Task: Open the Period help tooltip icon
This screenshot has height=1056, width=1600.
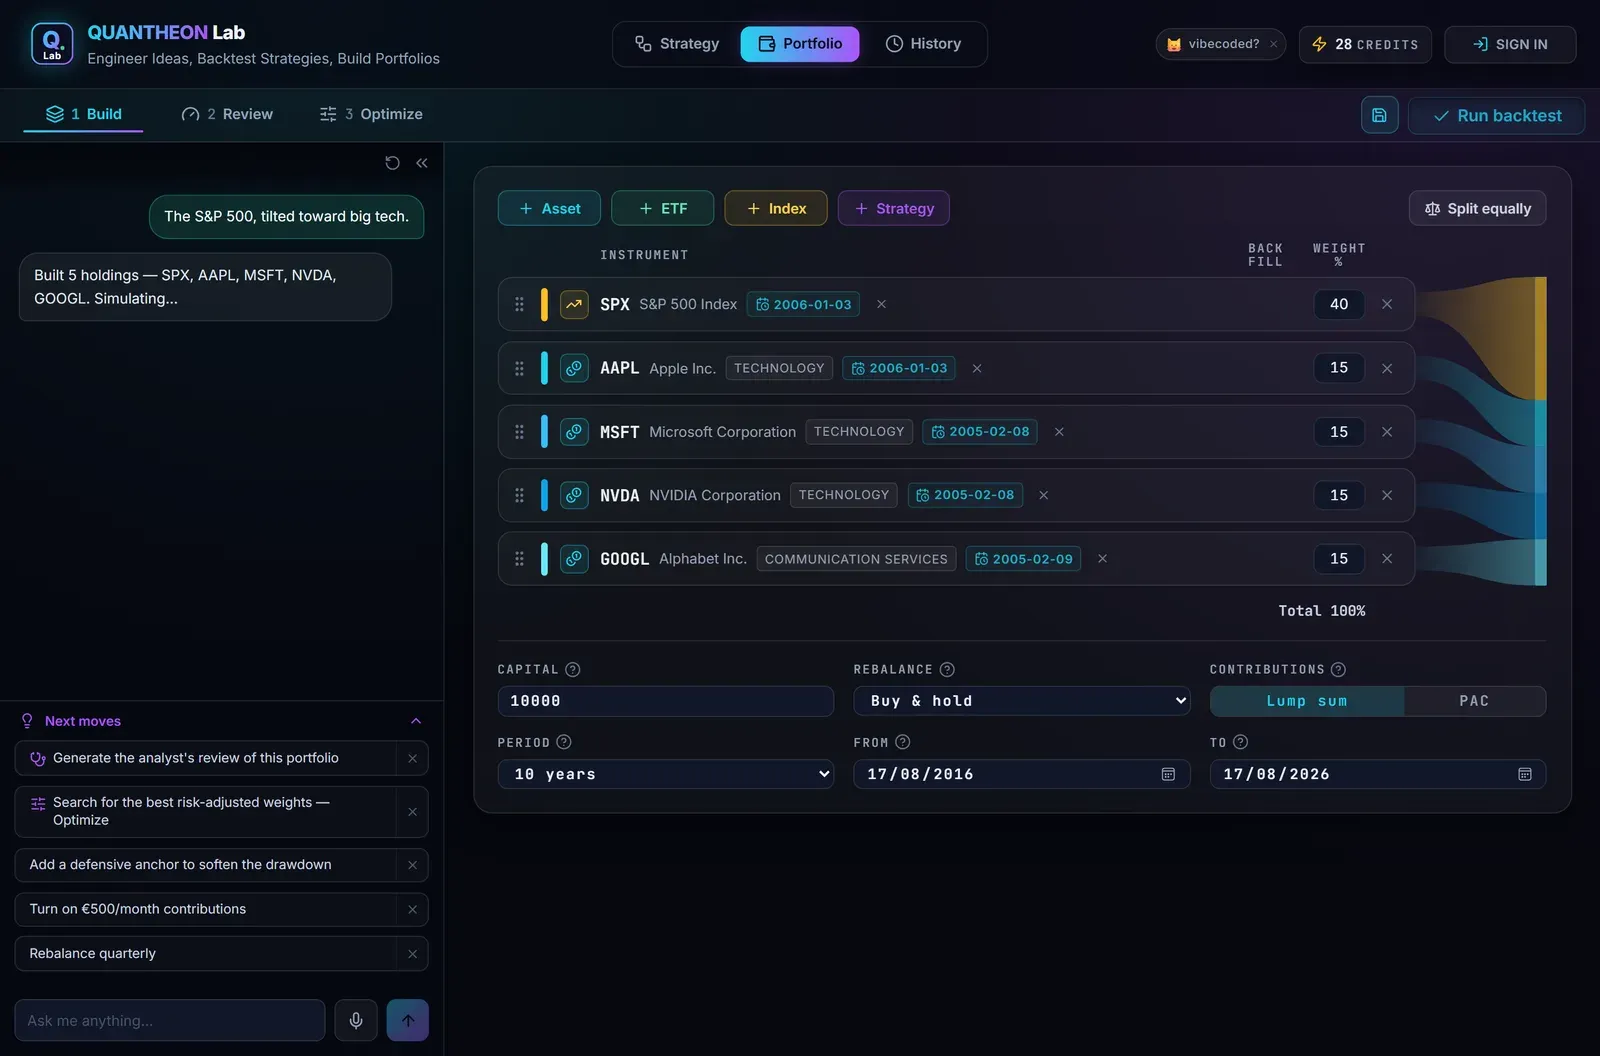Action: tap(564, 742)
